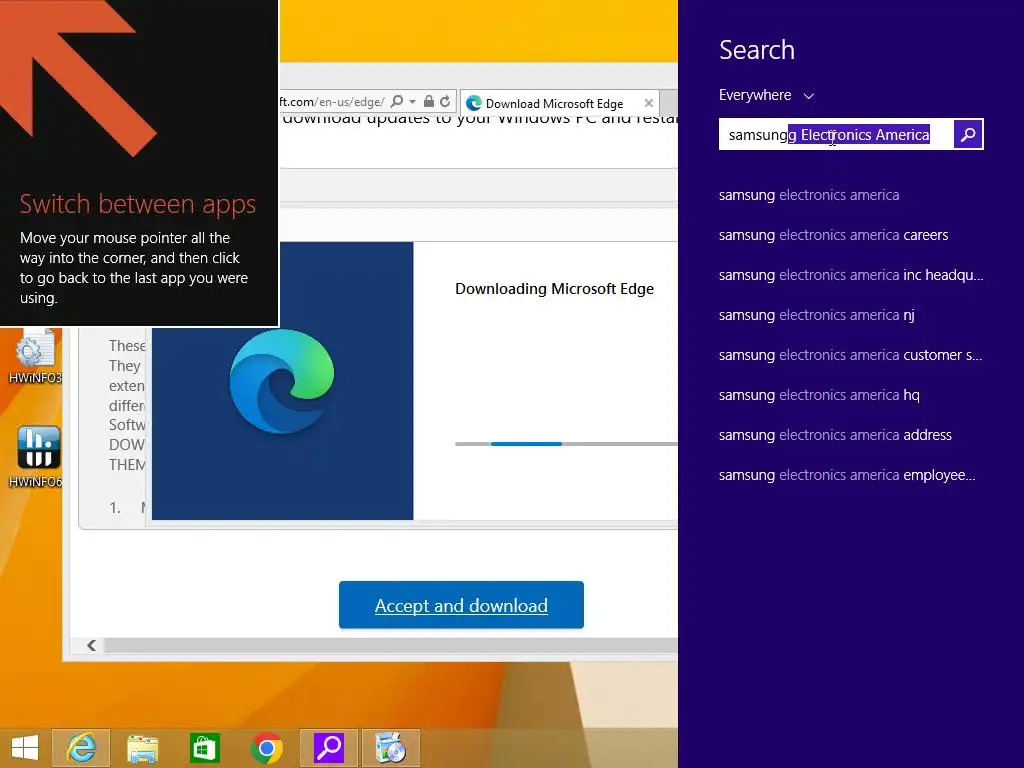
Task: Select 'samsung electronics america inc headqu...' suggestion
Action: (851, 275)
